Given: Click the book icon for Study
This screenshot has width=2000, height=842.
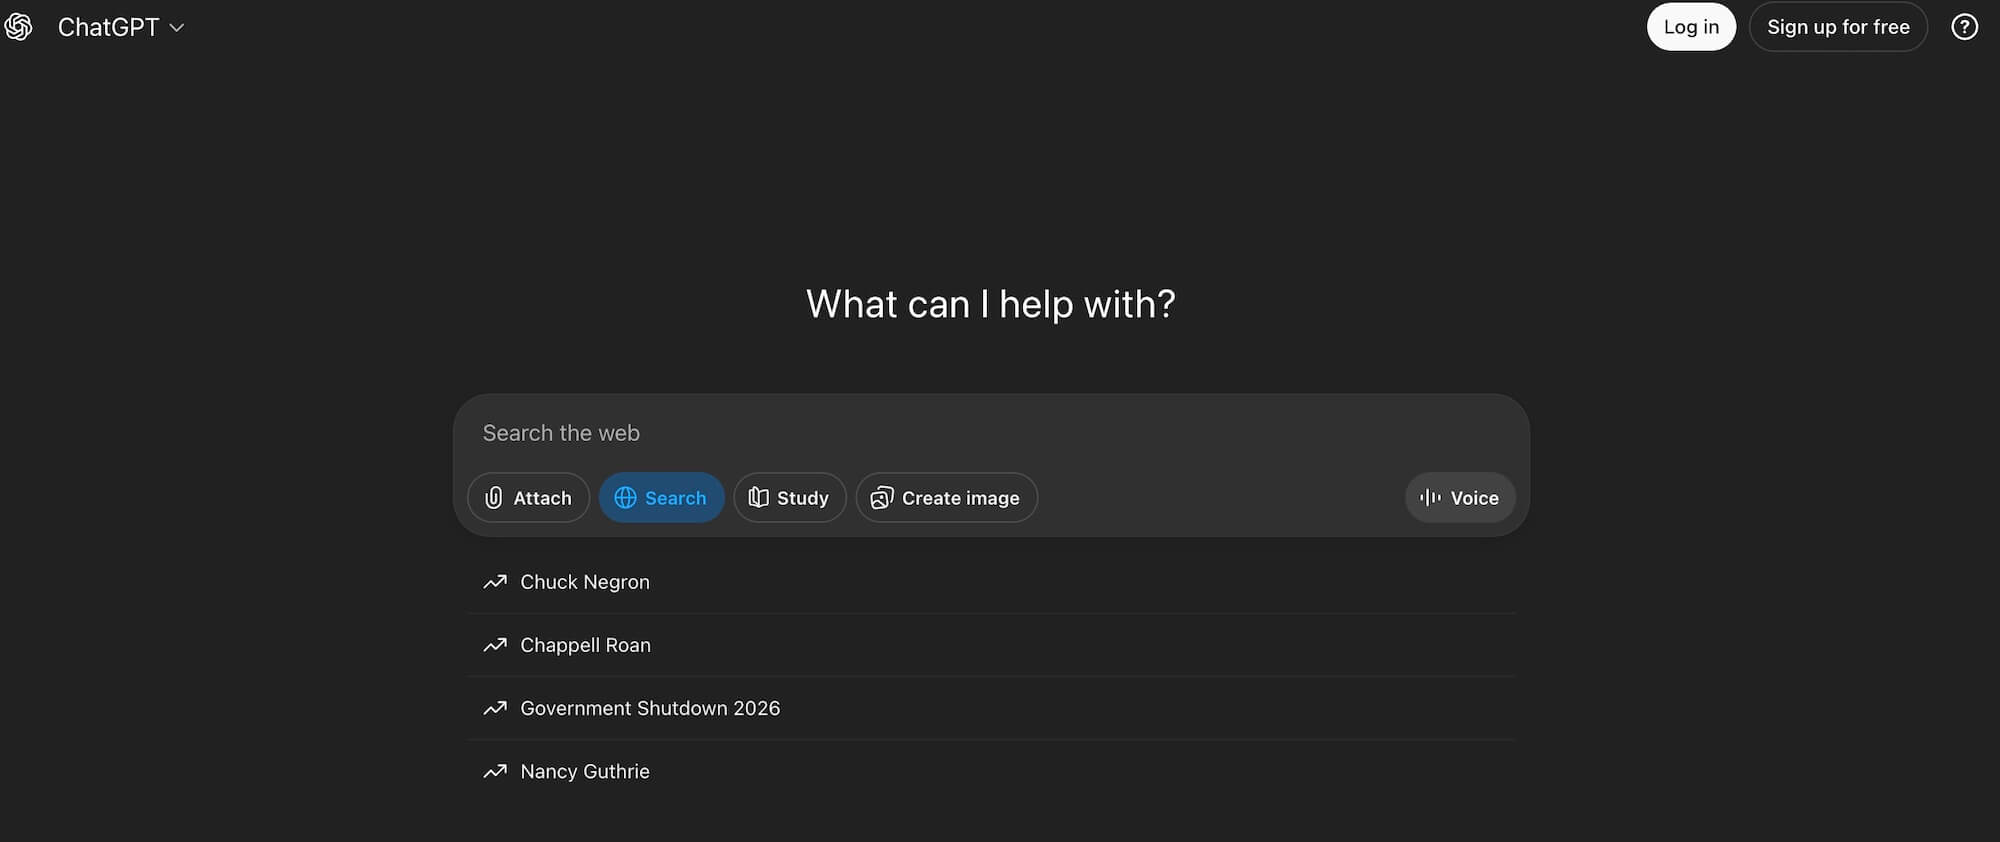Looking at the screenshot, I should [x=759, y=498].
